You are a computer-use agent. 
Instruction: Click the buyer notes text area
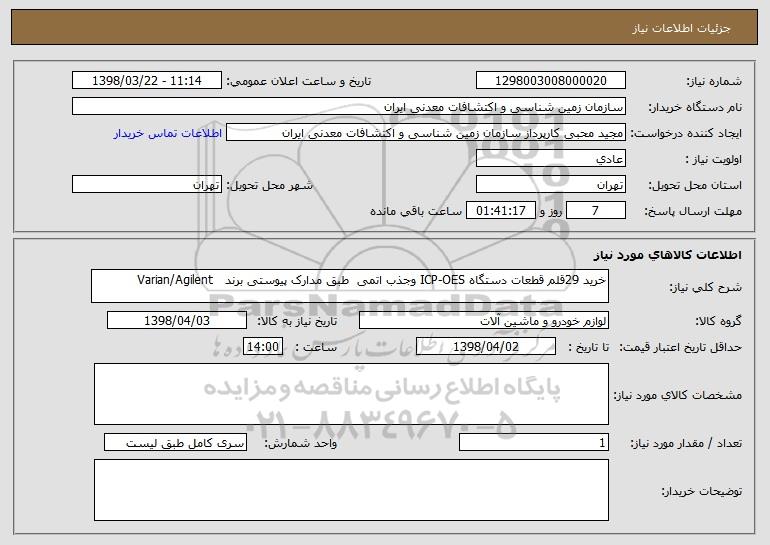click(x=351, y=490)
